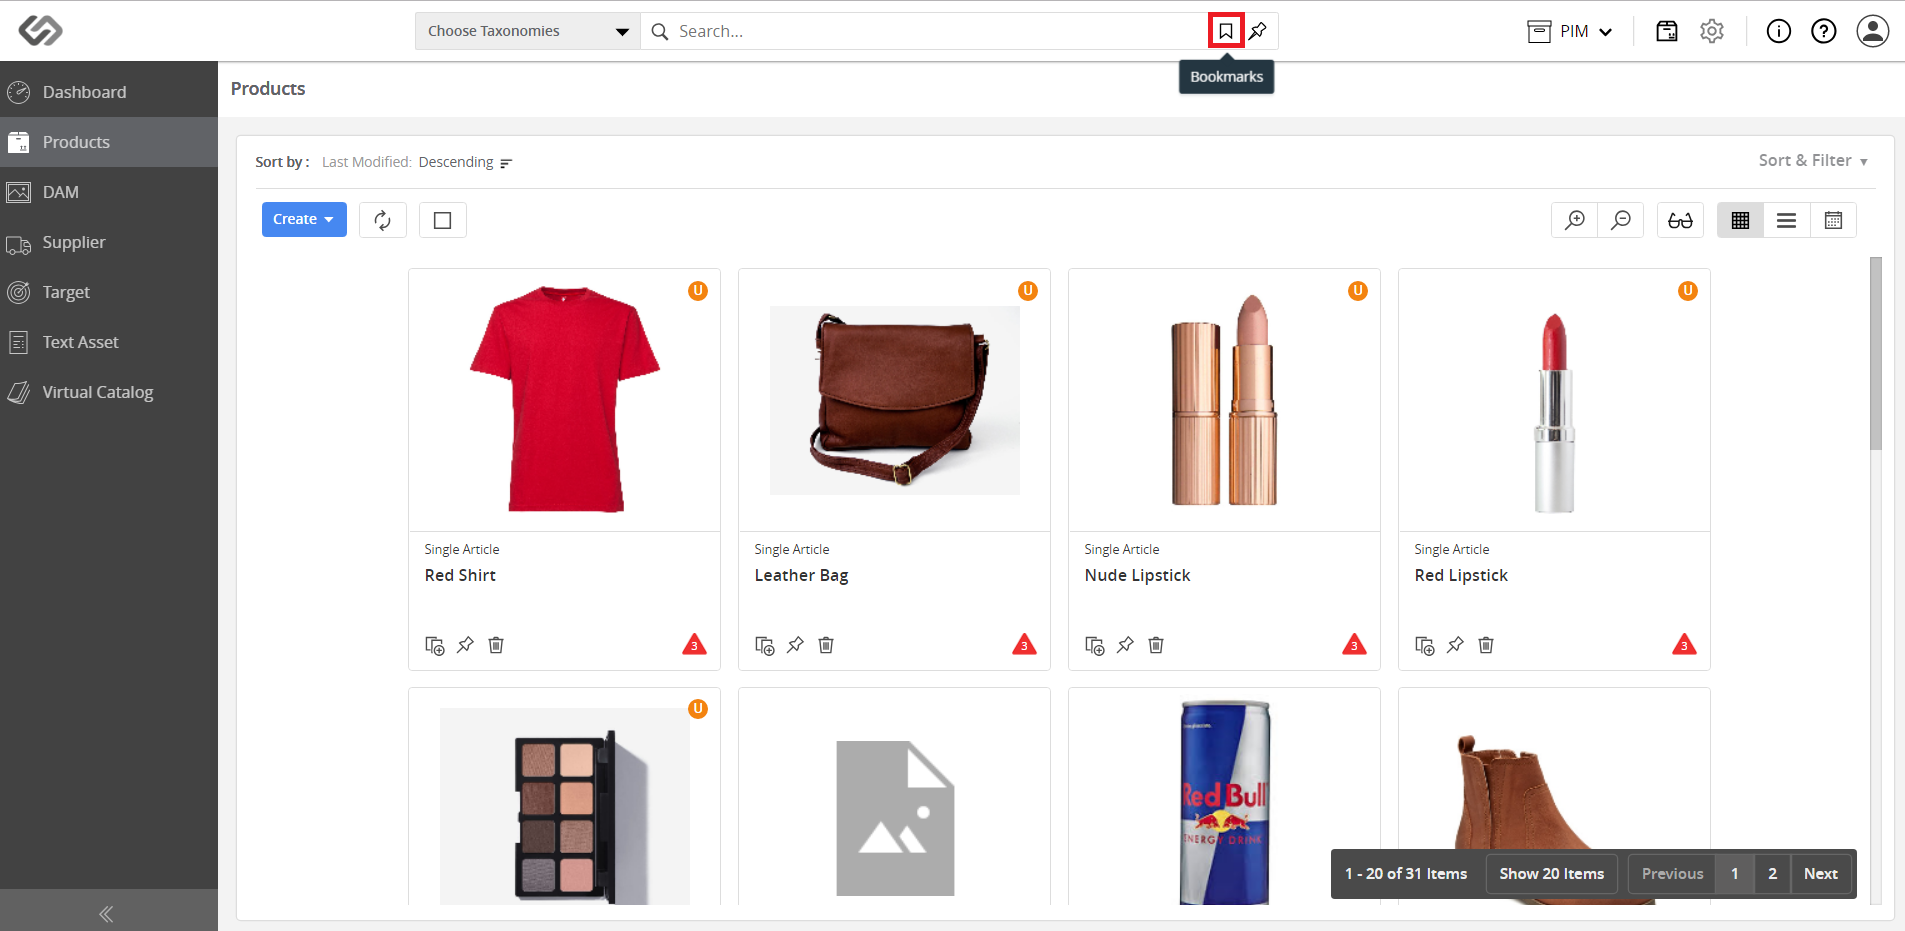This screenshot has height=931, width=1905.
Task: Click the app logo at top left
Action: pyautogui.click(x=41, y=31)
